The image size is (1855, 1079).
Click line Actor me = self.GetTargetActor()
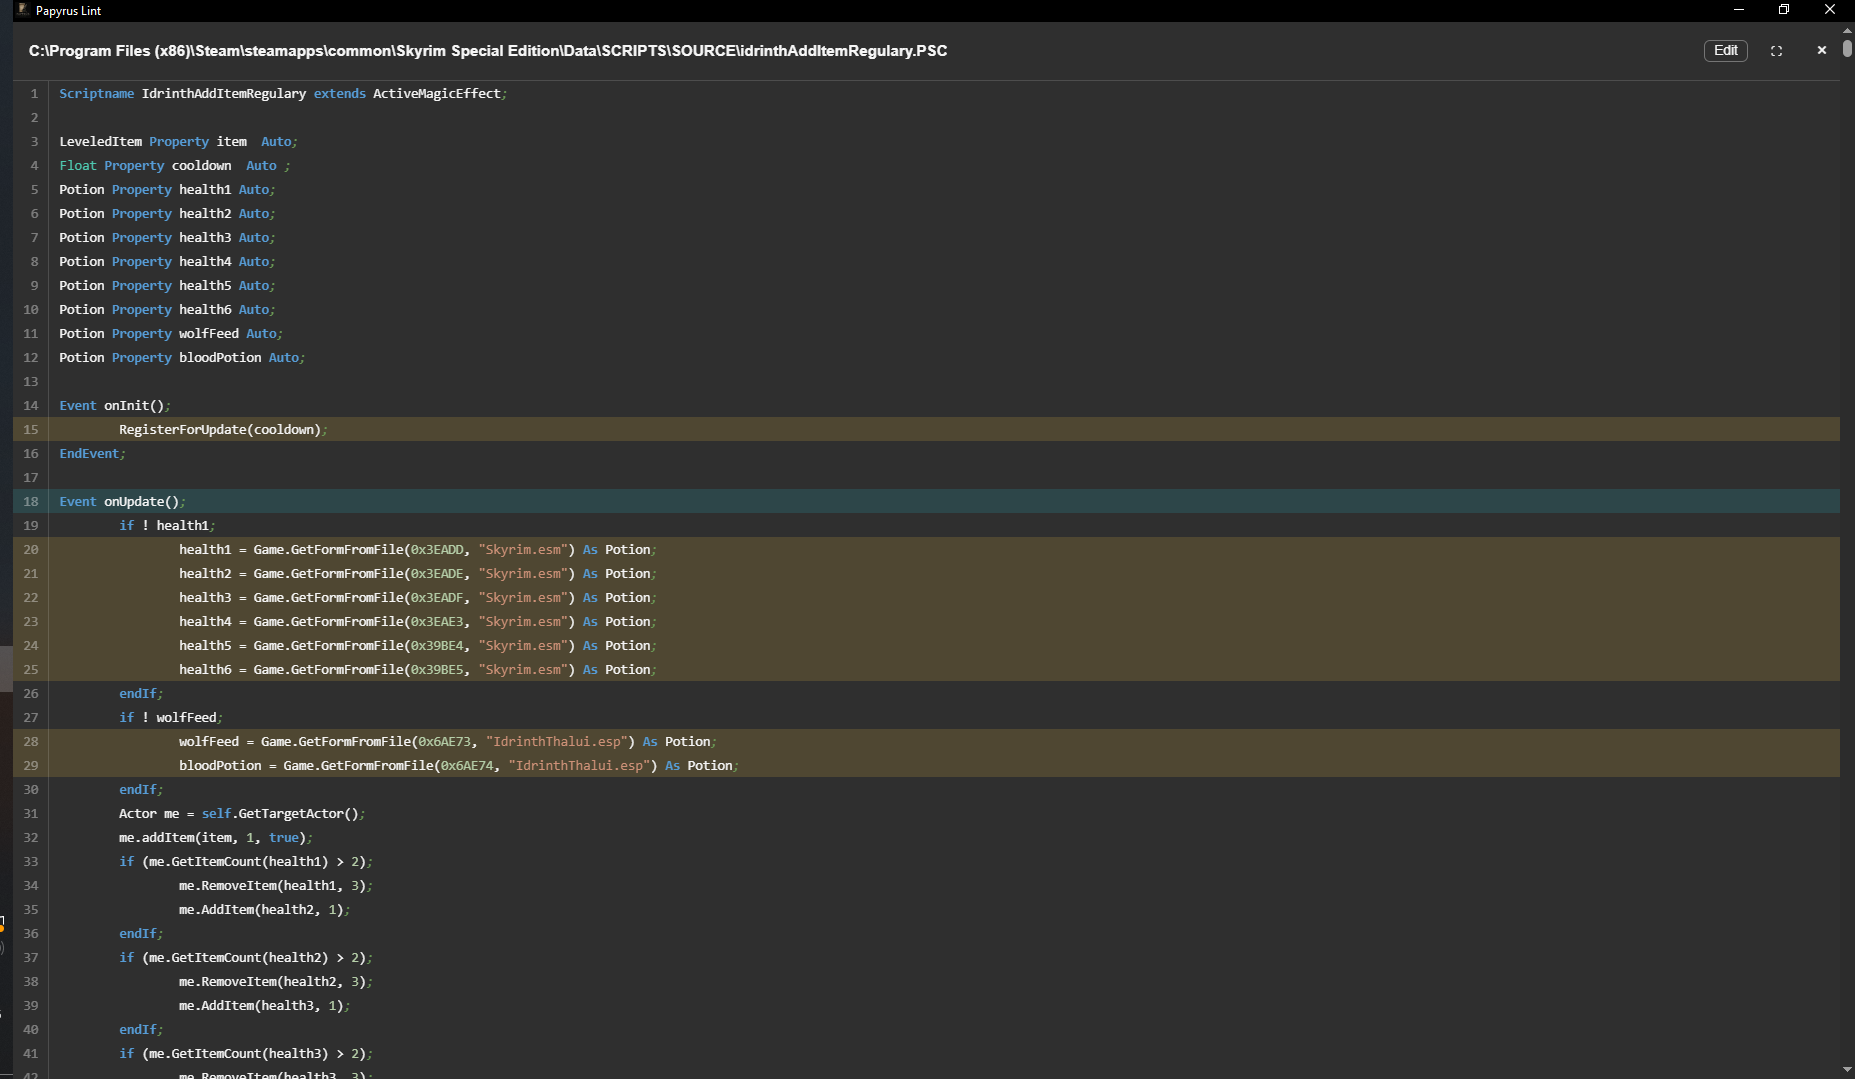coord(242,813)
